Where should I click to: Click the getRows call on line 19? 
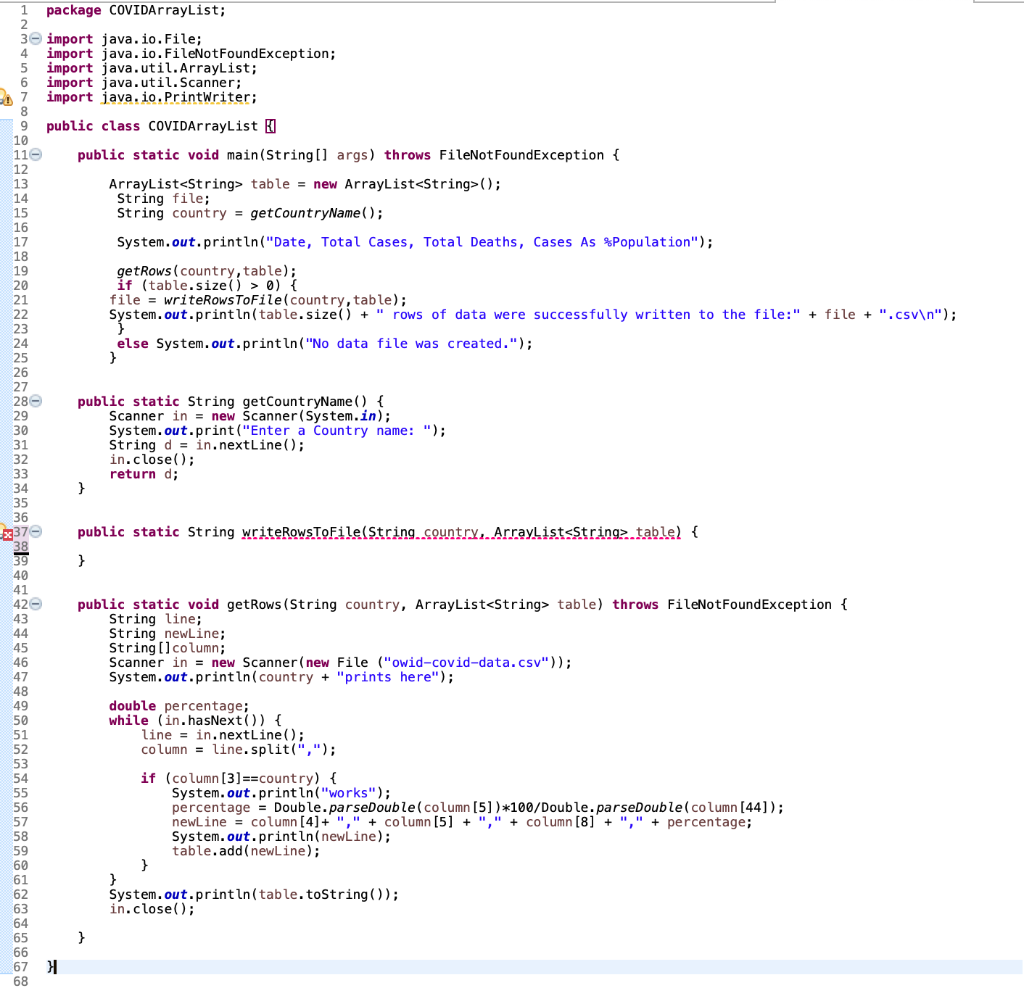[142, 270]
